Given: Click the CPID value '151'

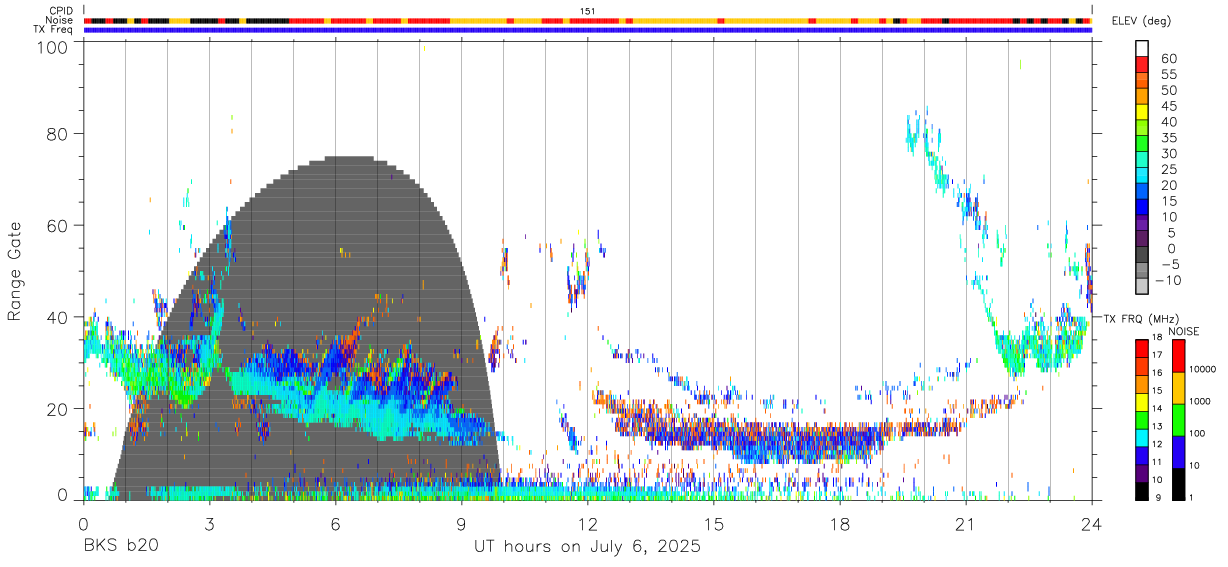Looking at the screenshot, I should 588,11.
